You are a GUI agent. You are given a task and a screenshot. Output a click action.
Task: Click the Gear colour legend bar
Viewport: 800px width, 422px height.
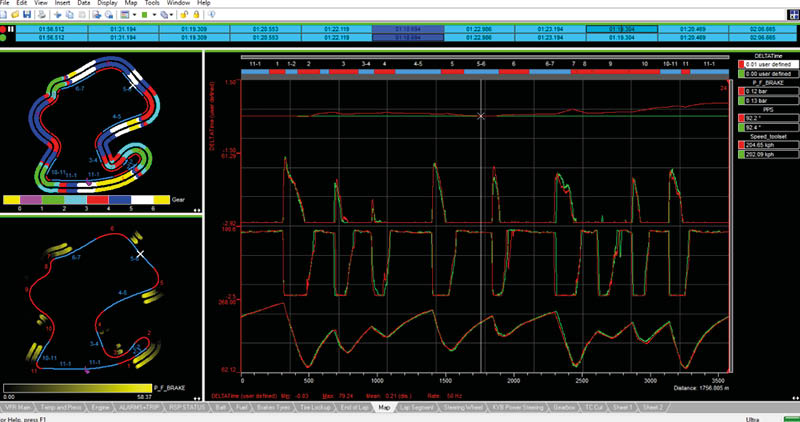[86, 199]
